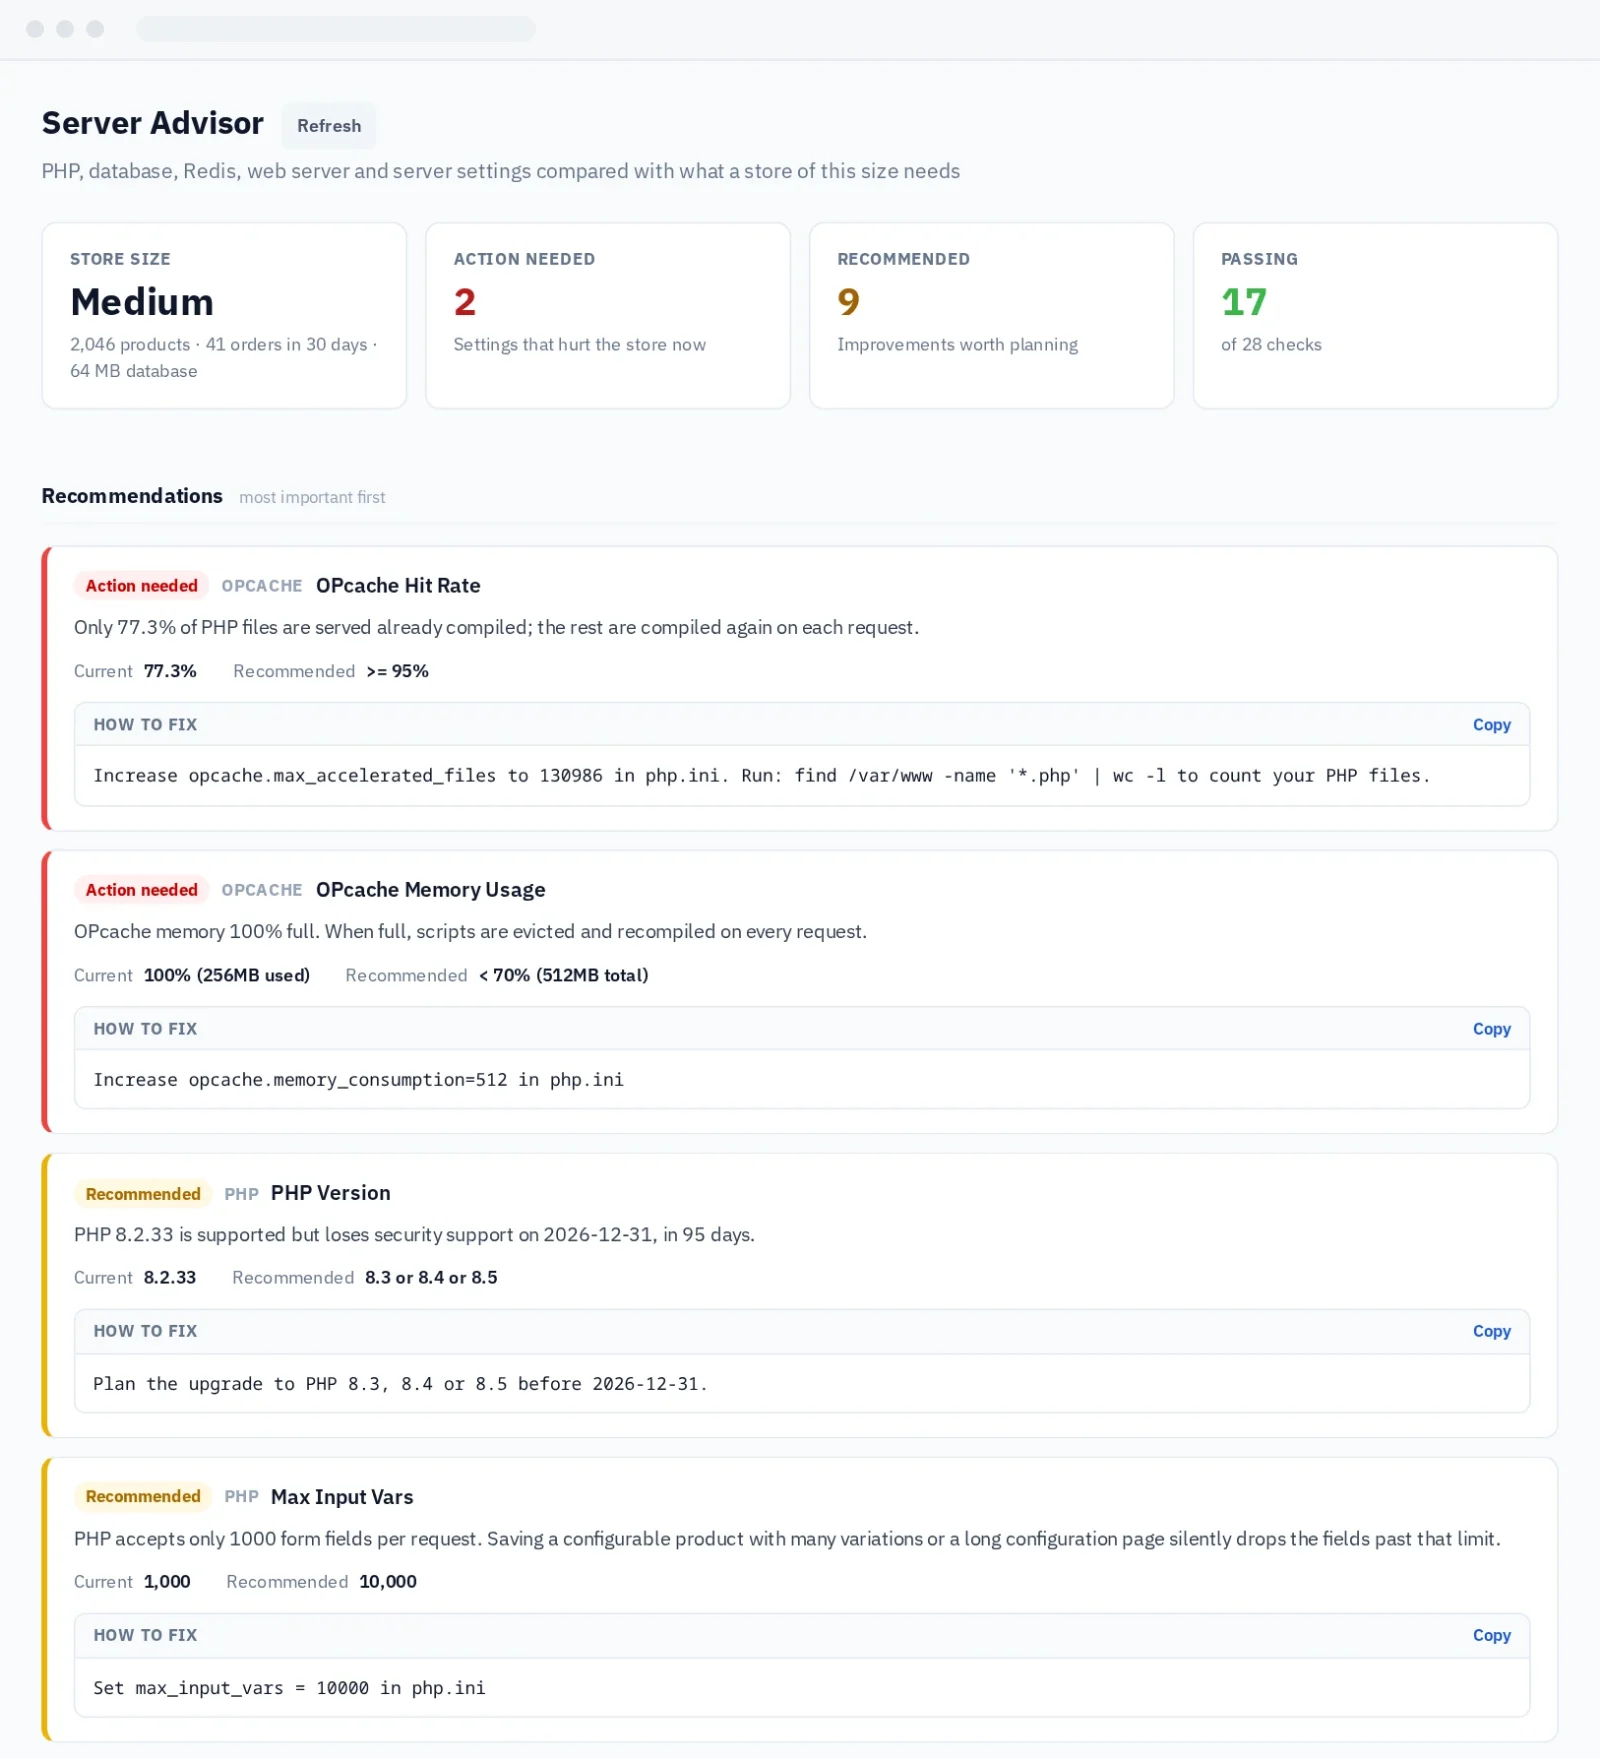Click 'Settings that hurt the store now'
This screenshot has height=1758, width=1600.
click(x=579, y=344)
